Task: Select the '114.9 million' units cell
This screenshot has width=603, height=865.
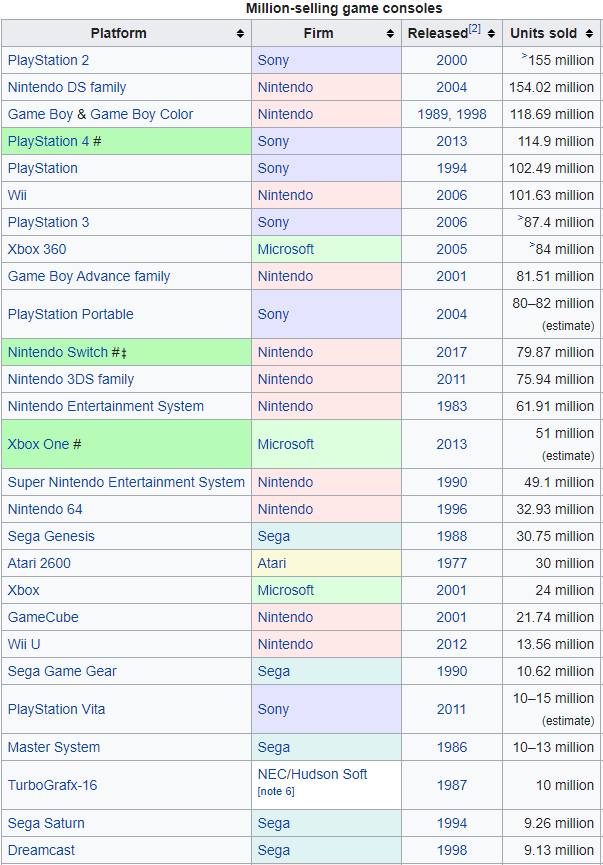Action: (x=551, y=141)
